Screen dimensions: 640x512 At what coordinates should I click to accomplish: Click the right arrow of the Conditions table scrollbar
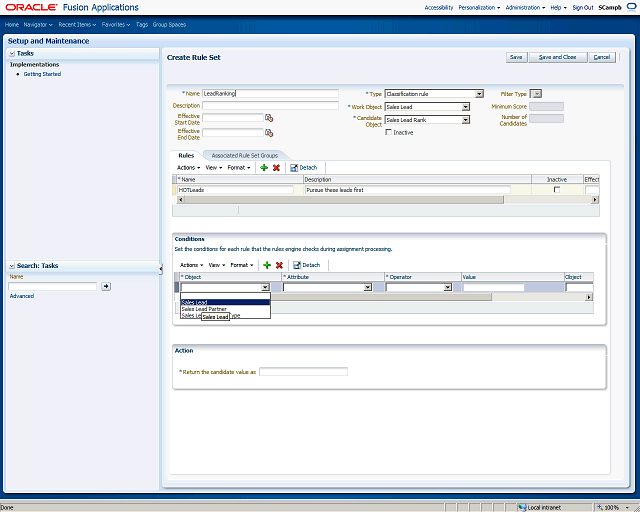[x=589, y=297]
